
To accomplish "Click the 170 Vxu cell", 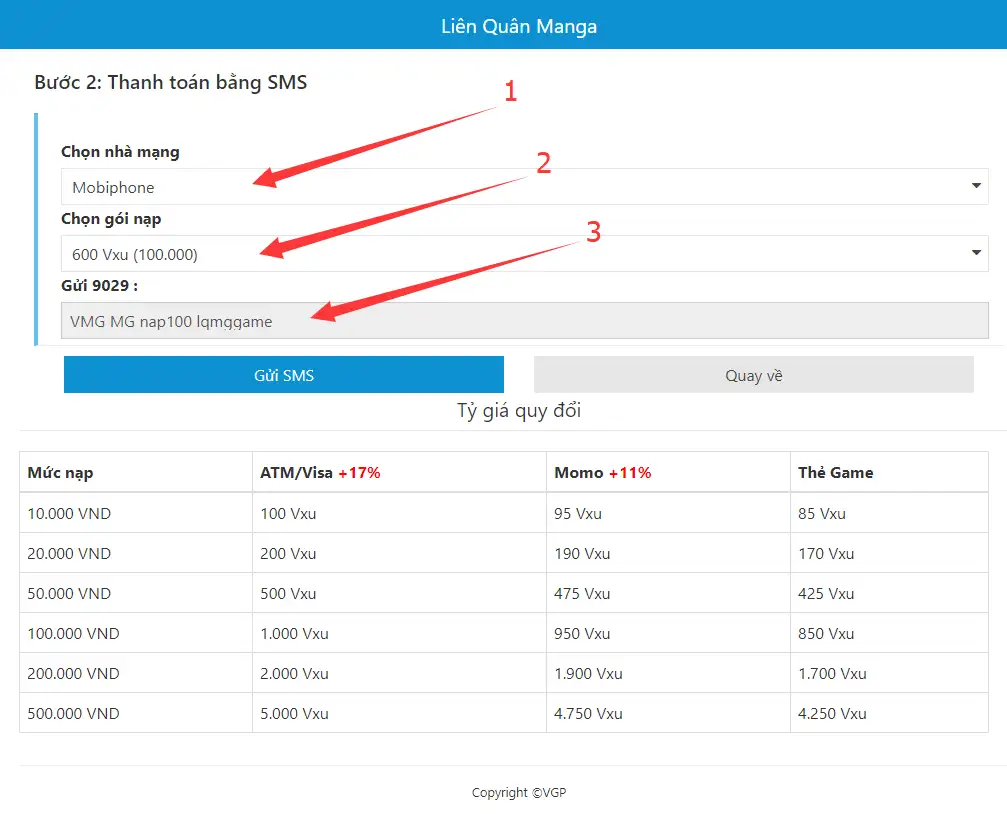I will tap(889, 553).
